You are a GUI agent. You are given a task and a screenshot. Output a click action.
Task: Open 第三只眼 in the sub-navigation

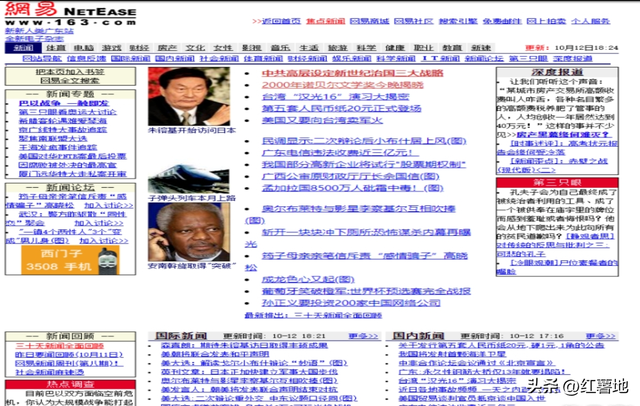(528, 59)
